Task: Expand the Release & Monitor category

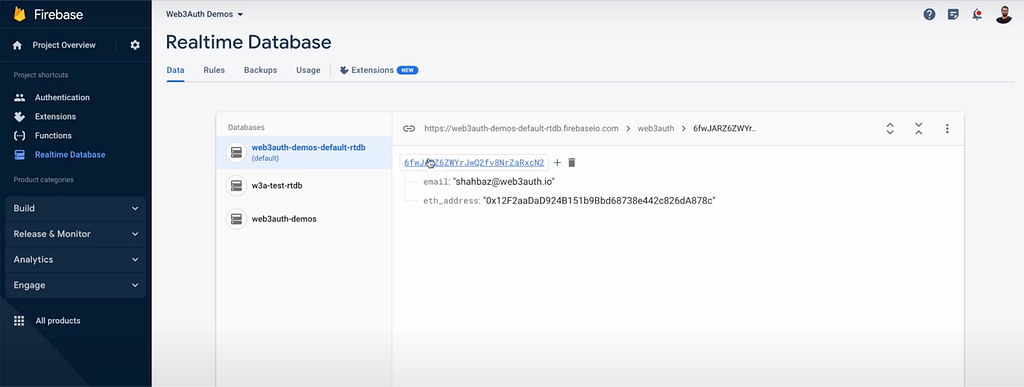Action: tap(76, 234)
